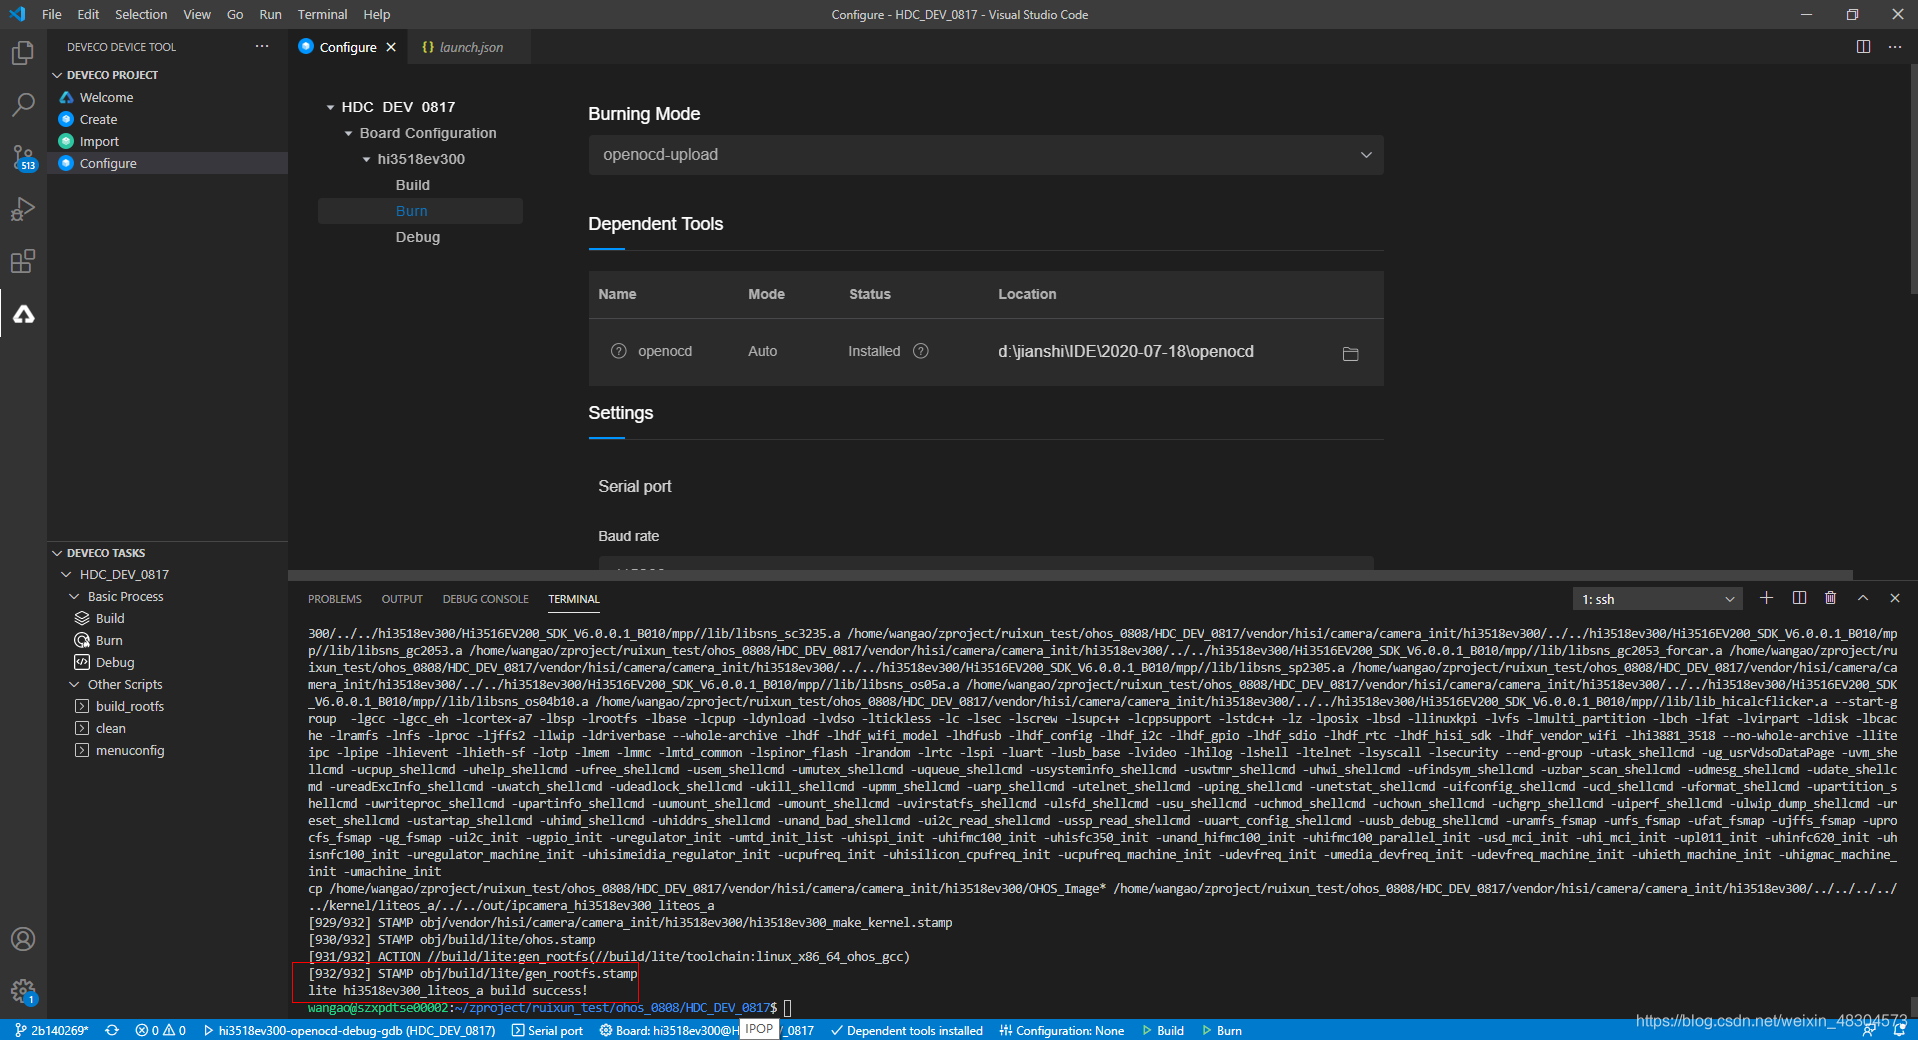The image size is (1918, 1040).
Task: Split the terminal panel
Action: tap(1799, 598)
